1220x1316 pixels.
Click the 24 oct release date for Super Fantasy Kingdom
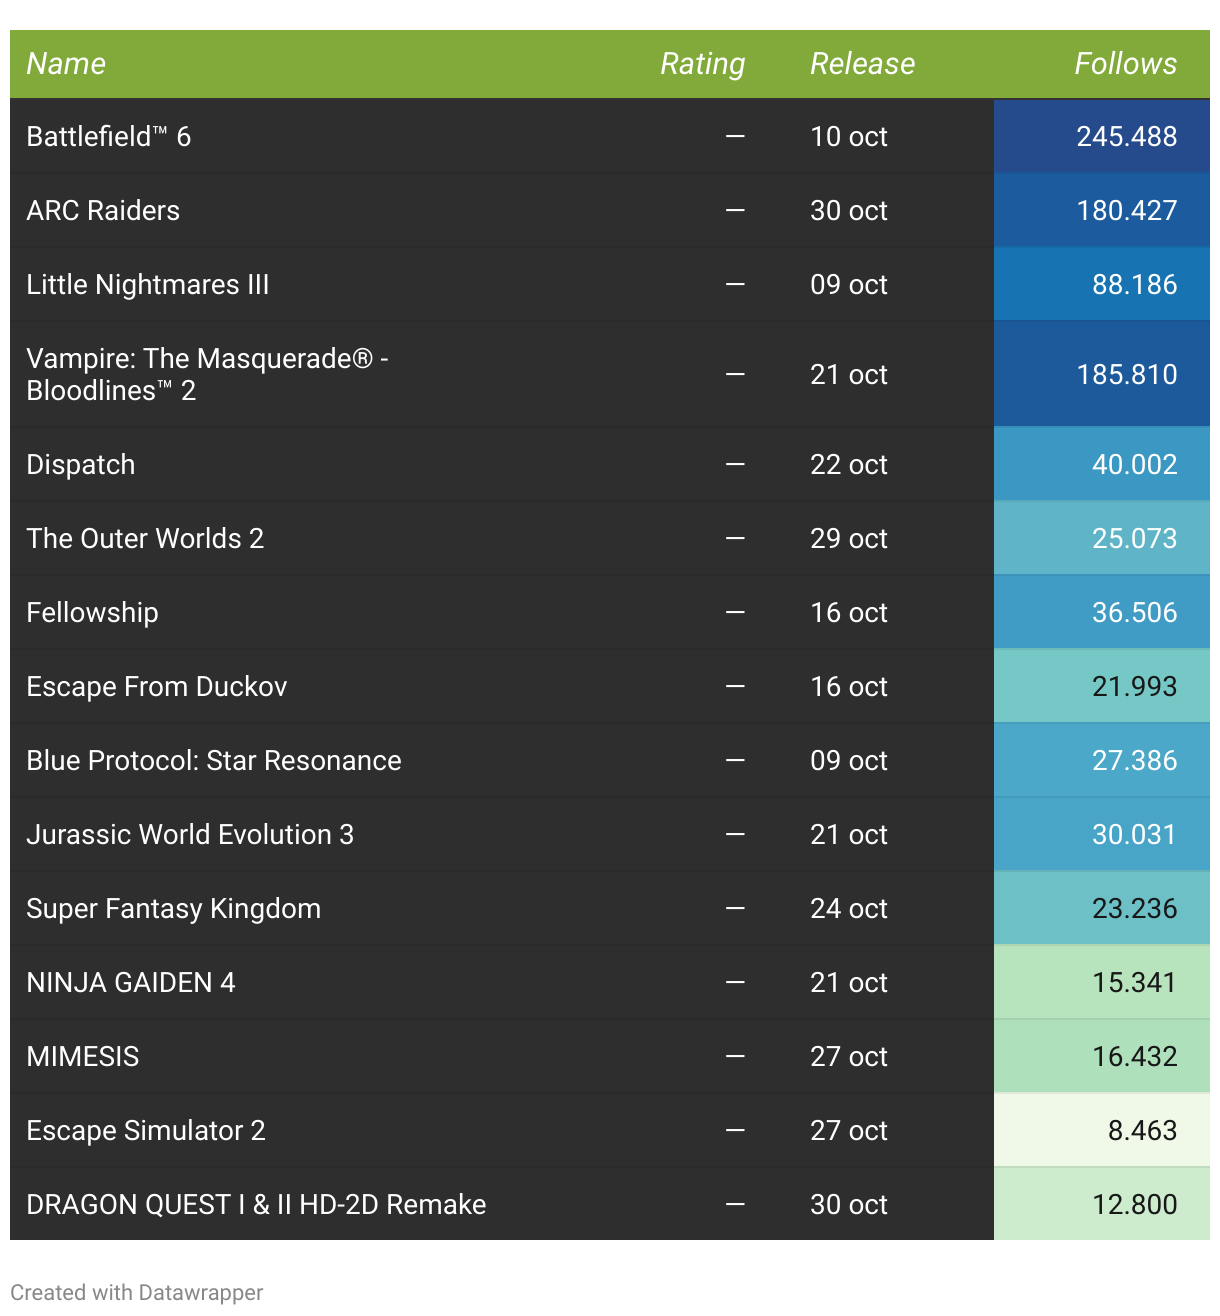848,909
